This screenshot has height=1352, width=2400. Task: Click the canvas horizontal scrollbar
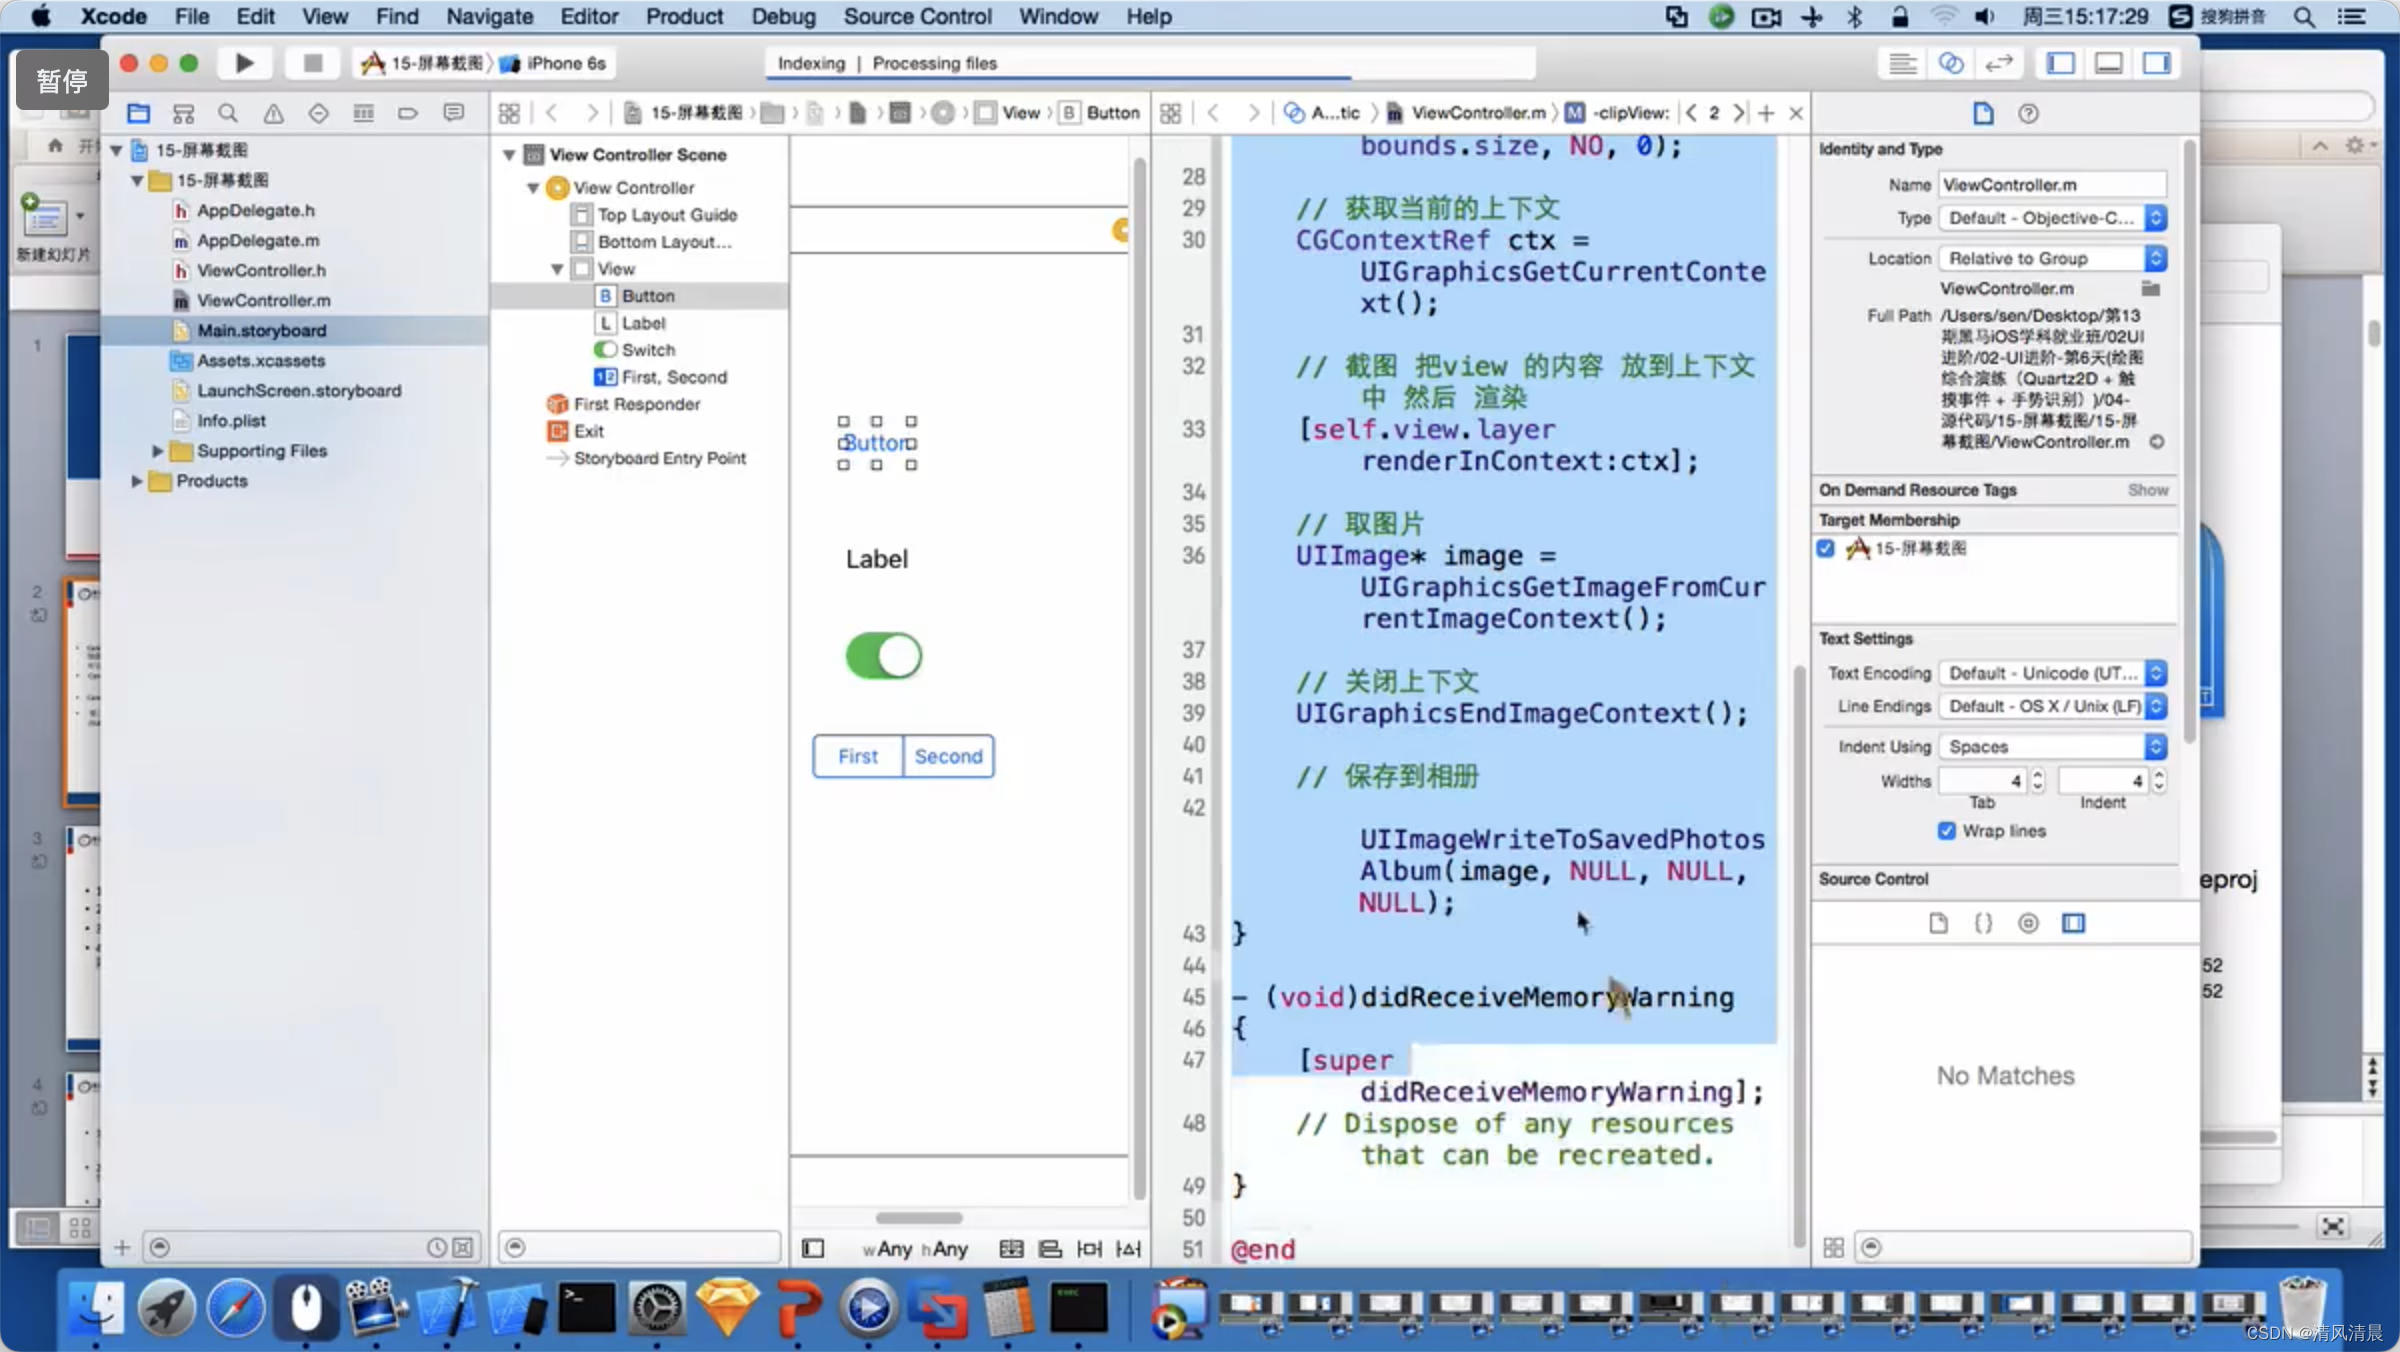[918, 1218]
